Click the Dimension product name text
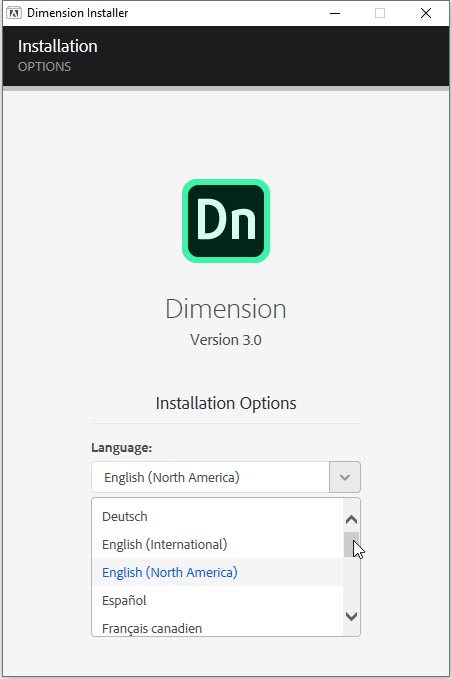The image size is (452, 679). [226, 309]
